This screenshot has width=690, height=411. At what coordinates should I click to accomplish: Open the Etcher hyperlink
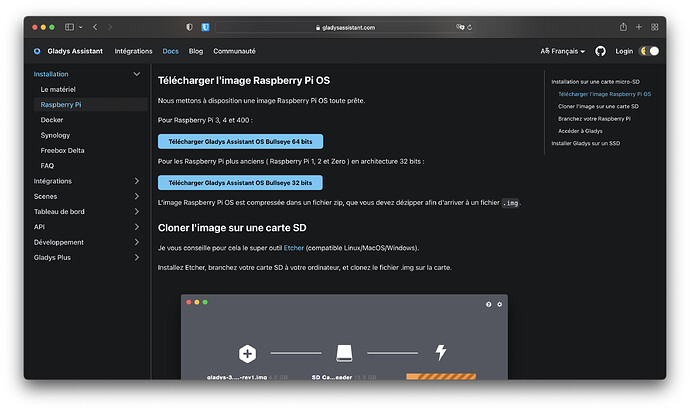click(x=294, y=248)
